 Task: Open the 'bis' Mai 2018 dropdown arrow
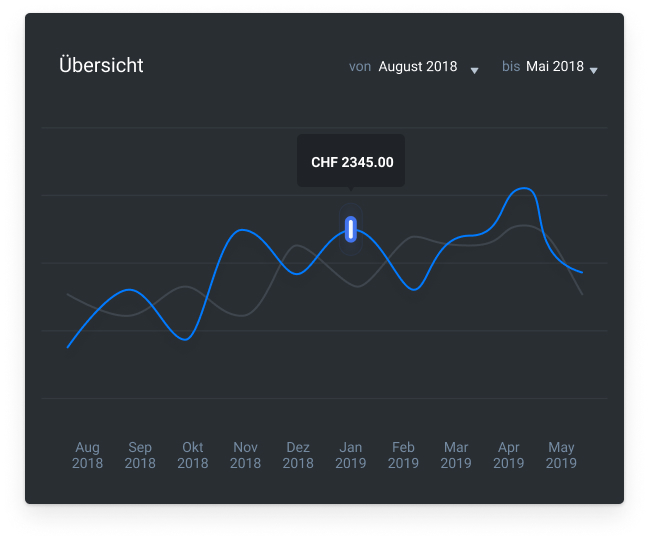click(594, 70)
